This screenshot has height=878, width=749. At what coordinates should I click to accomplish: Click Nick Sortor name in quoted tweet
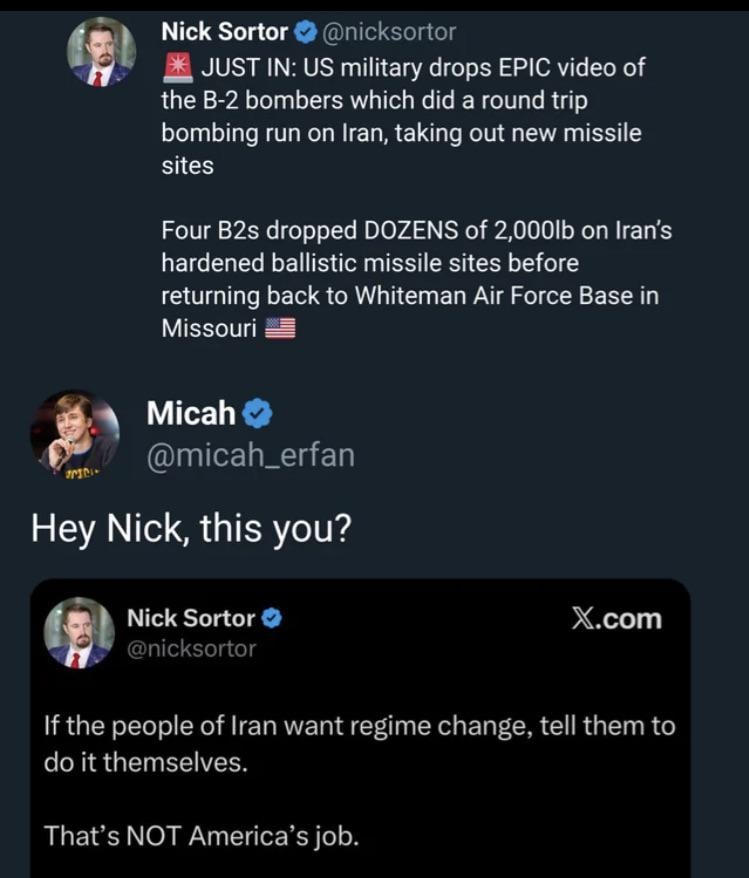(x=190, y=619)
